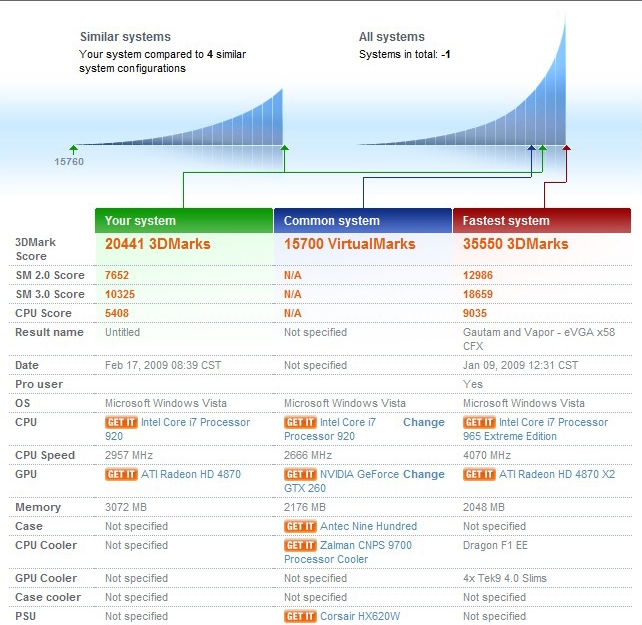Click Microsoft Windows Vista under Your system
Image resolution: width=642 pixels, height=625 pixels.
click(x=166, y=403)
